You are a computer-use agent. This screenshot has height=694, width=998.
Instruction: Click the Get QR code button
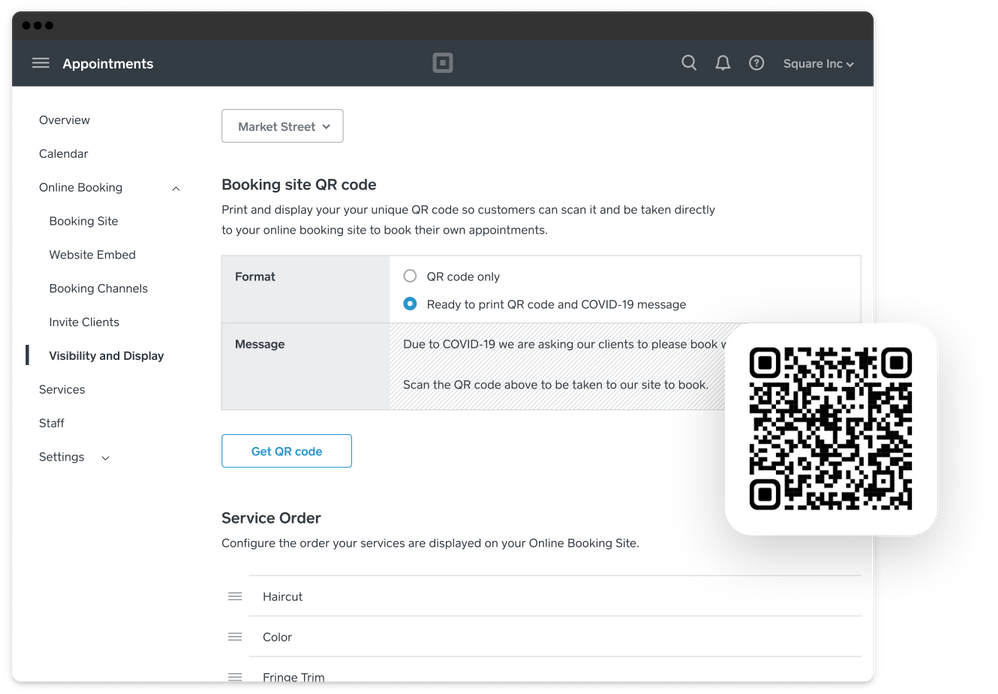click(286, 451)
